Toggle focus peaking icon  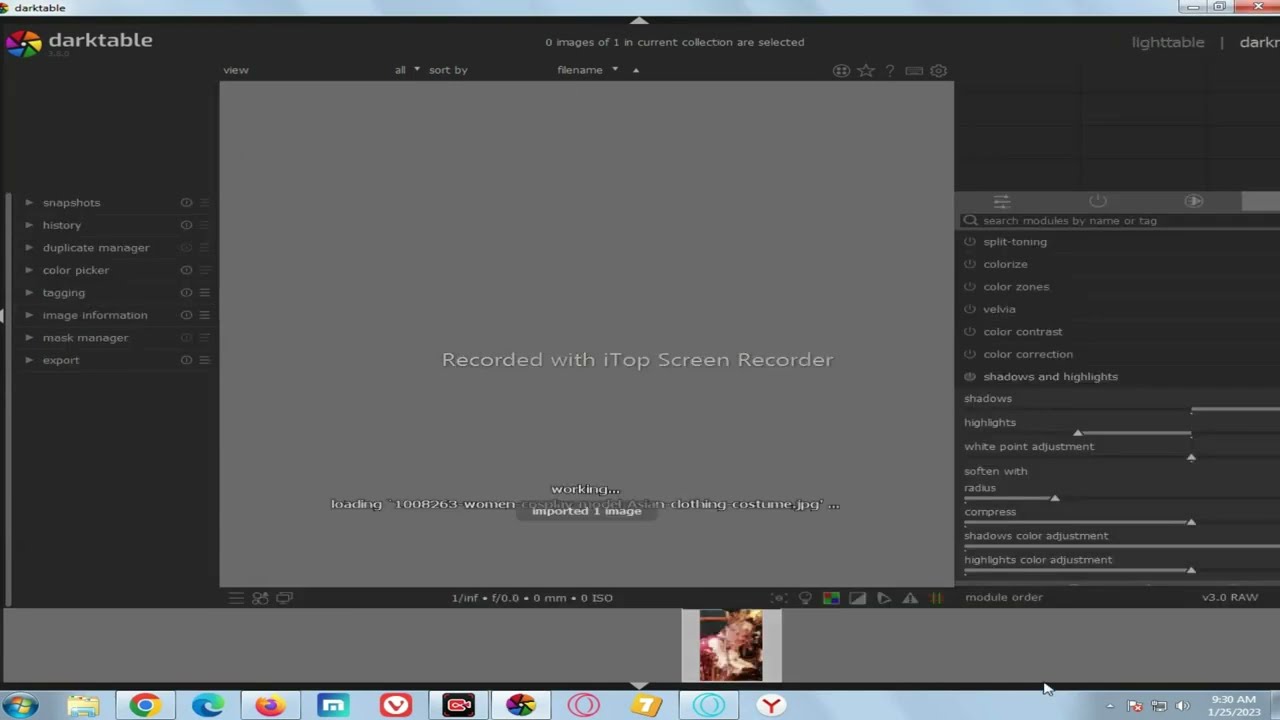pos(779,598)
